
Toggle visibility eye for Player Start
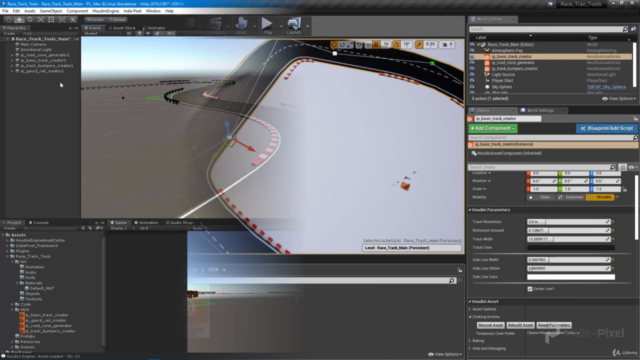pyautogui.click(x=472, y=81)
